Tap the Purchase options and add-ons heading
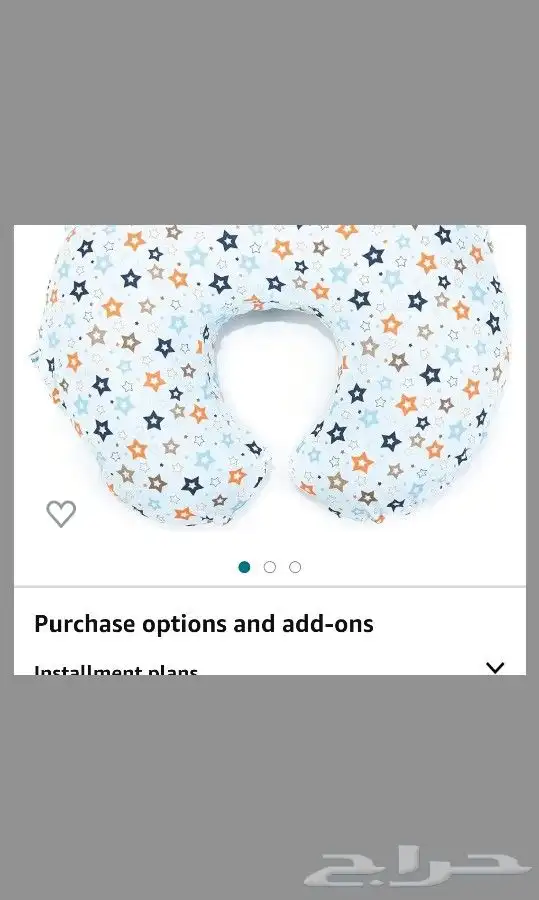Viewport: 539px width, 900px height. point(204,624)
